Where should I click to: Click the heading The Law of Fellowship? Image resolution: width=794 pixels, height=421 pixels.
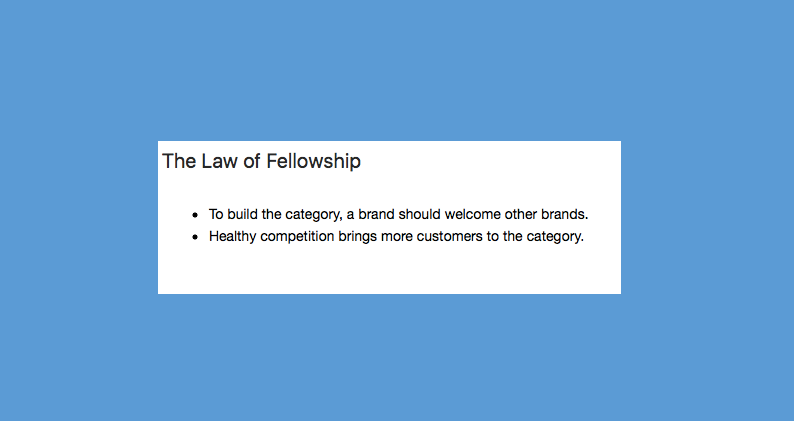pyautogui.click(x=261, y=161)
